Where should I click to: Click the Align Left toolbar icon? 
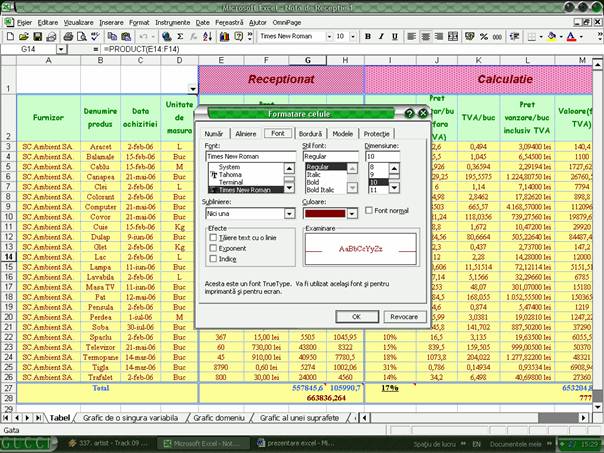point(412,37)
